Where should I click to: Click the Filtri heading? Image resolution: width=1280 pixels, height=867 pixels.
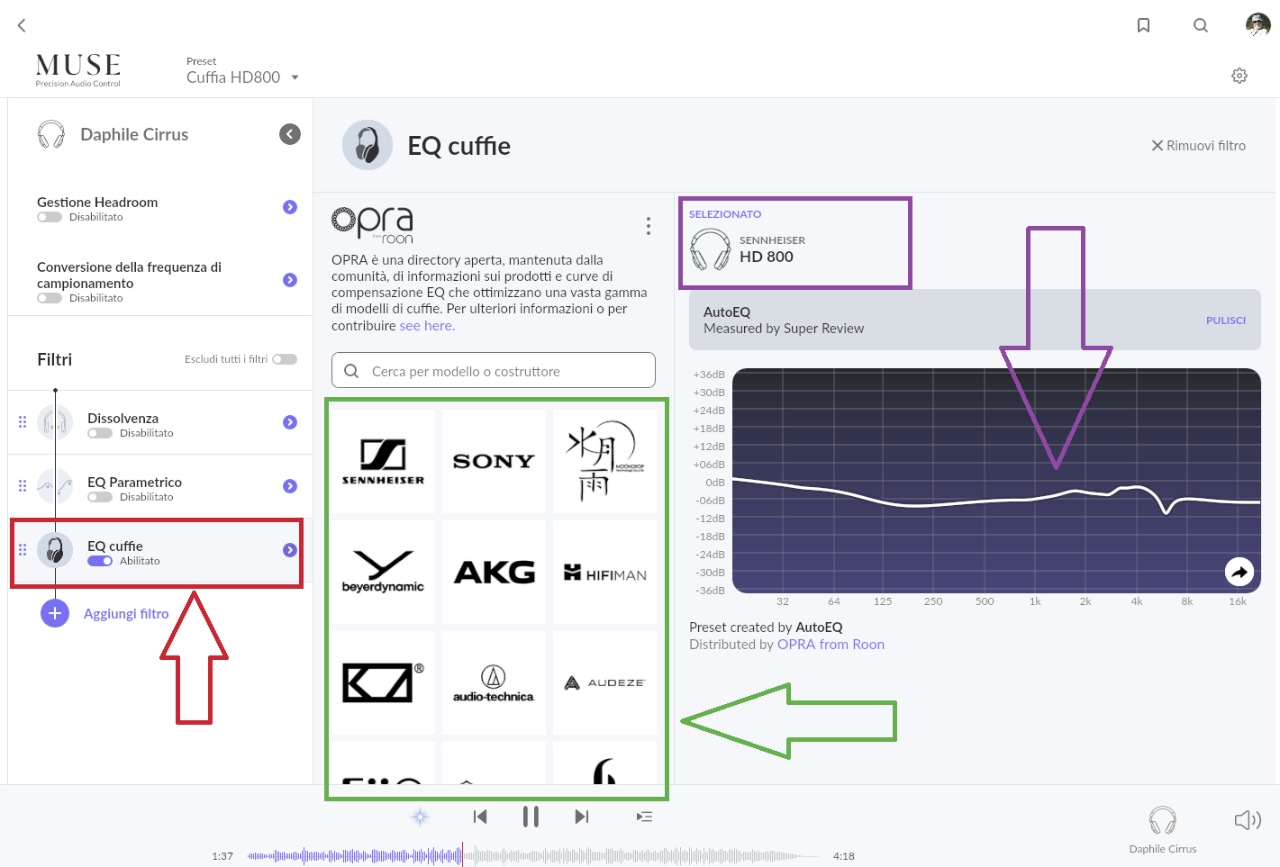55,359
